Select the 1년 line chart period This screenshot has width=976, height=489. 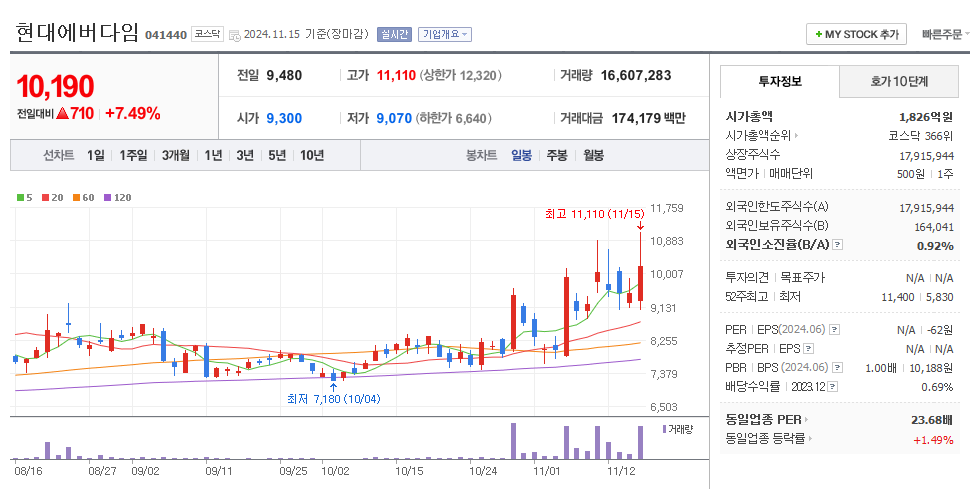click(214, 155)
